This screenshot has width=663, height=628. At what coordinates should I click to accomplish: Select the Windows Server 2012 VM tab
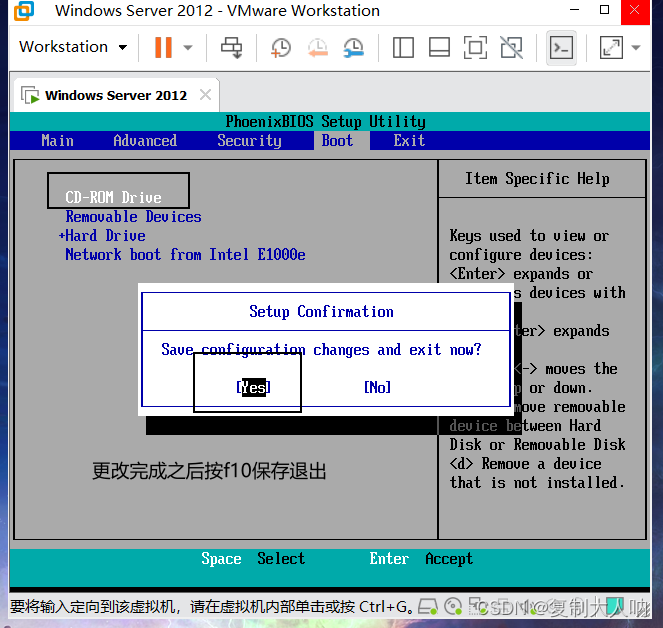click(x=116, y=95)
